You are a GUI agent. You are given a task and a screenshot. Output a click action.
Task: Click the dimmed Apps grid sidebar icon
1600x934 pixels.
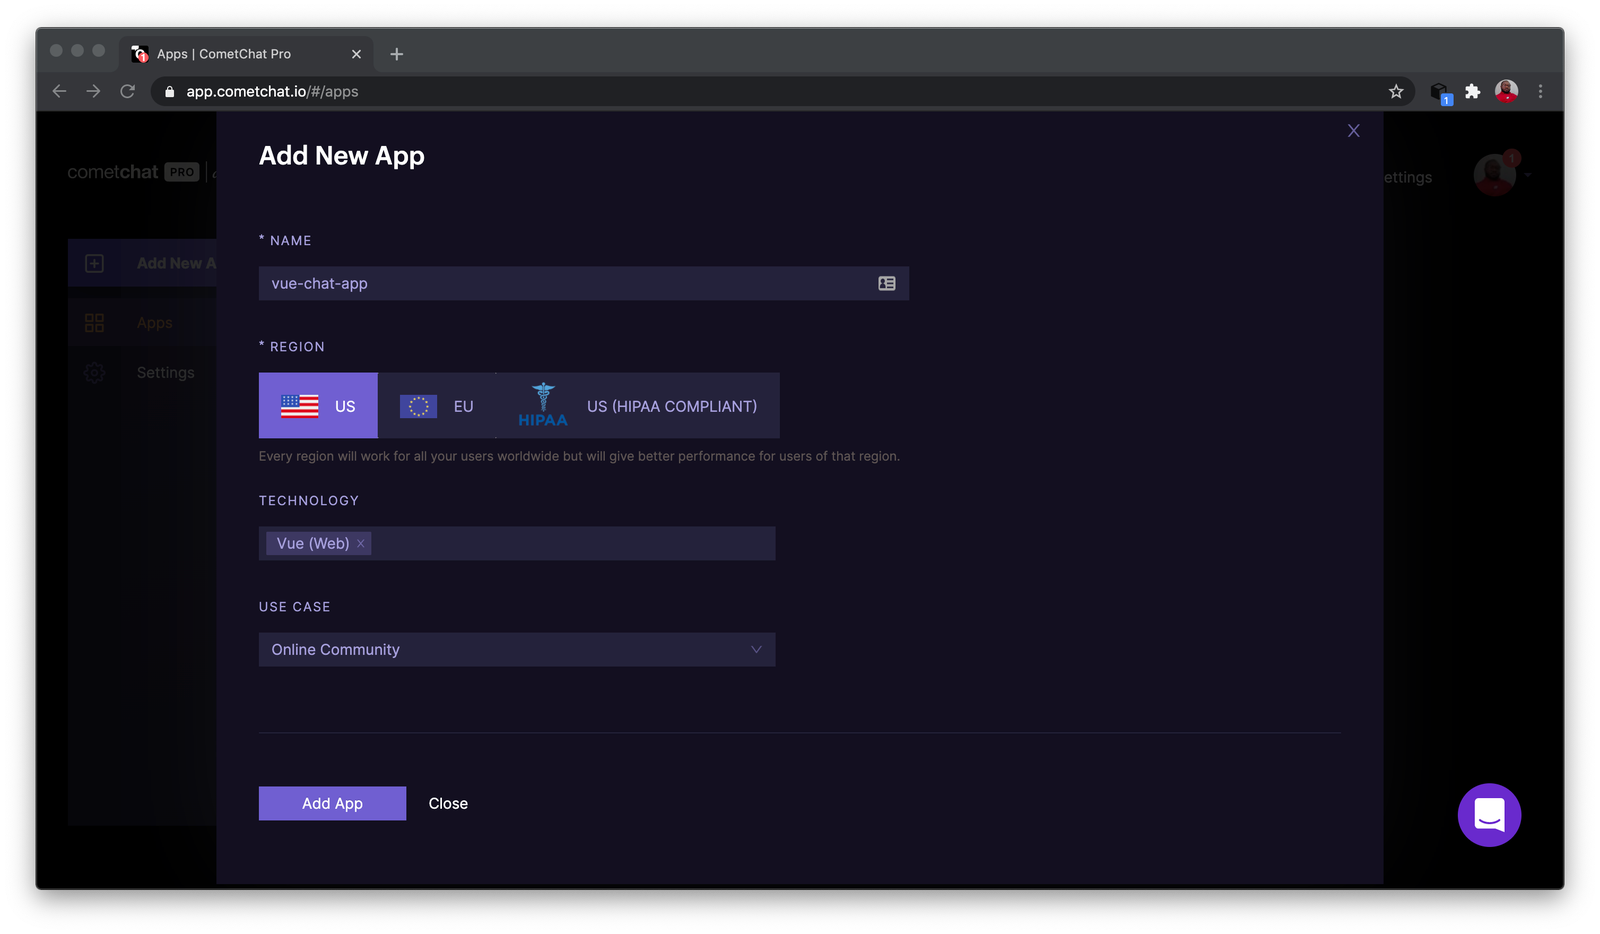pyautogui.click(x=94, y=322)
